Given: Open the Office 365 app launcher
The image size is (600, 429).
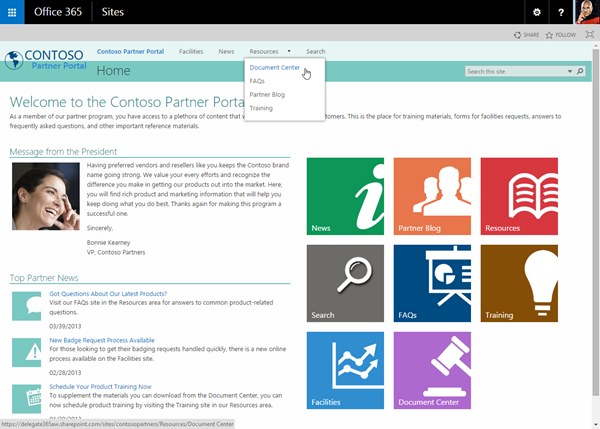Looking at the screenshot, I should tap(12, 12).
